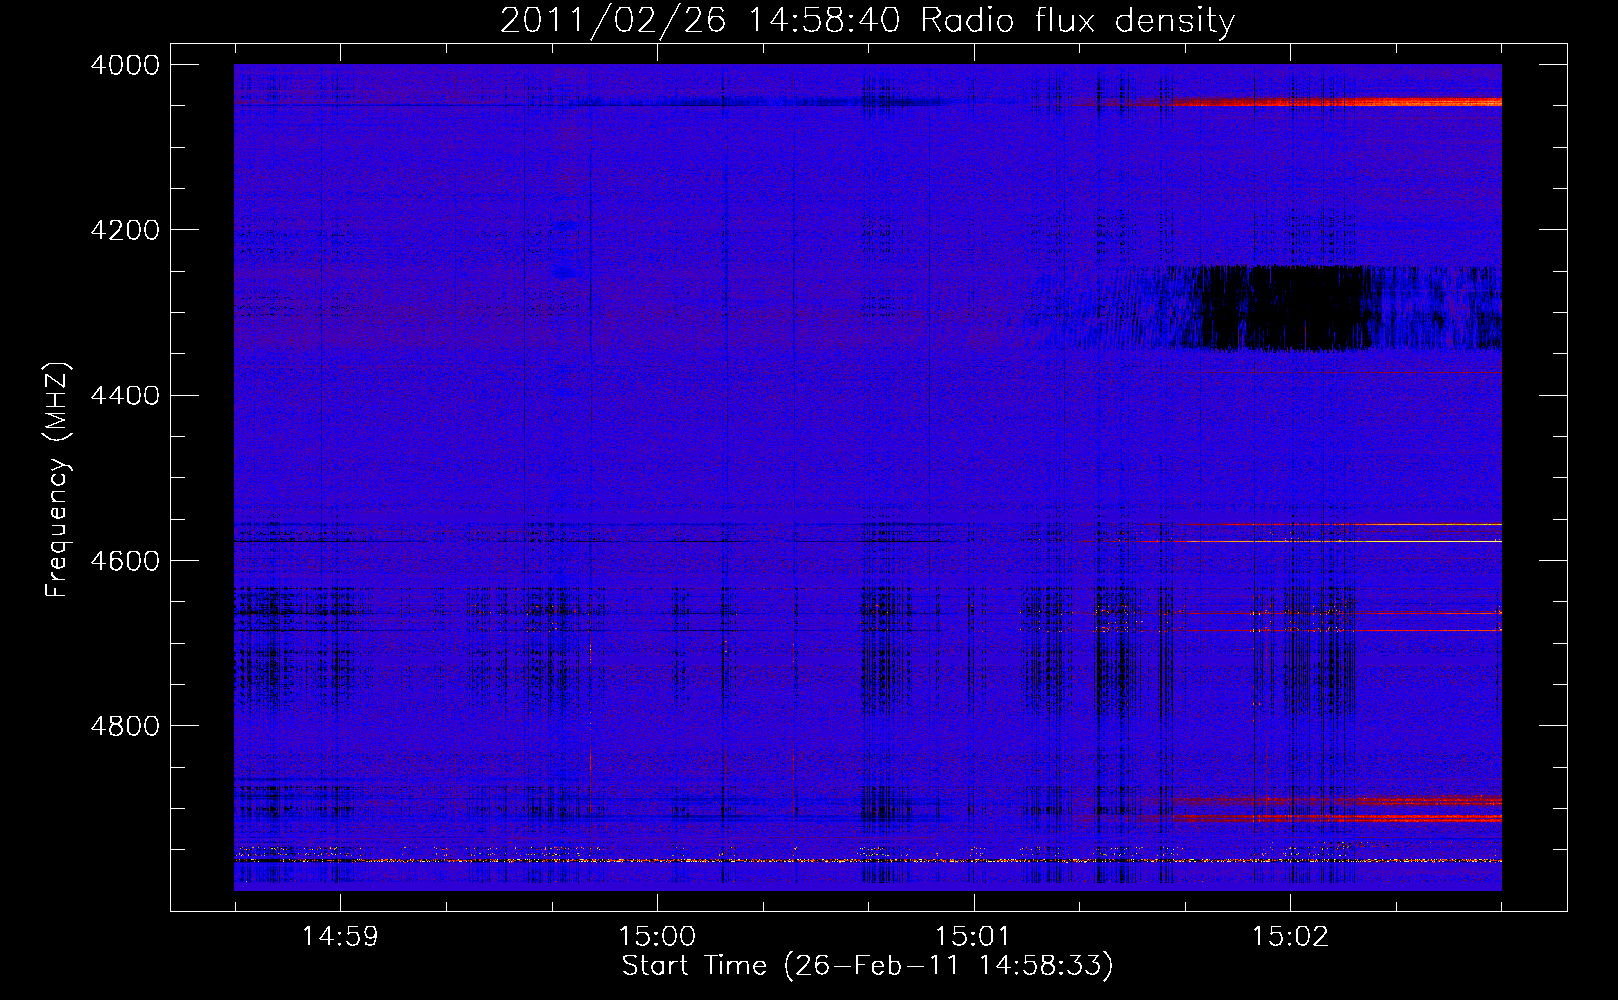The width and height of the screenshot is (1618, 1000).
Task: Click the 4800 frequency tick label
Action: click(x=125, y=726)
